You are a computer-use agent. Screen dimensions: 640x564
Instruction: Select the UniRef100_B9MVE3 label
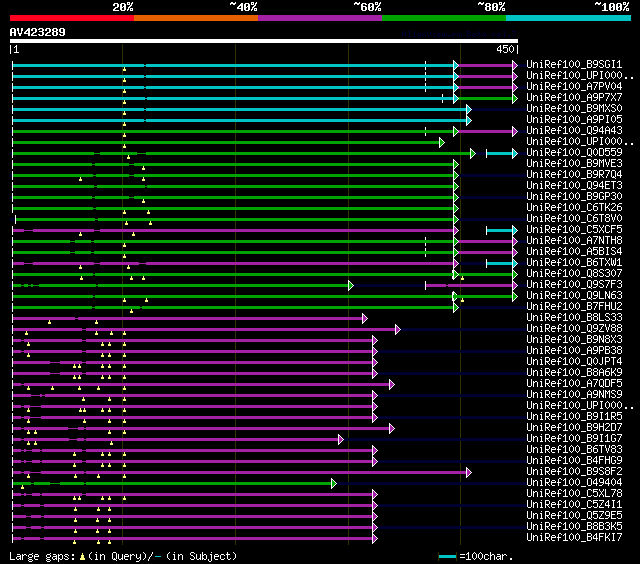click(x=574, y=164)
